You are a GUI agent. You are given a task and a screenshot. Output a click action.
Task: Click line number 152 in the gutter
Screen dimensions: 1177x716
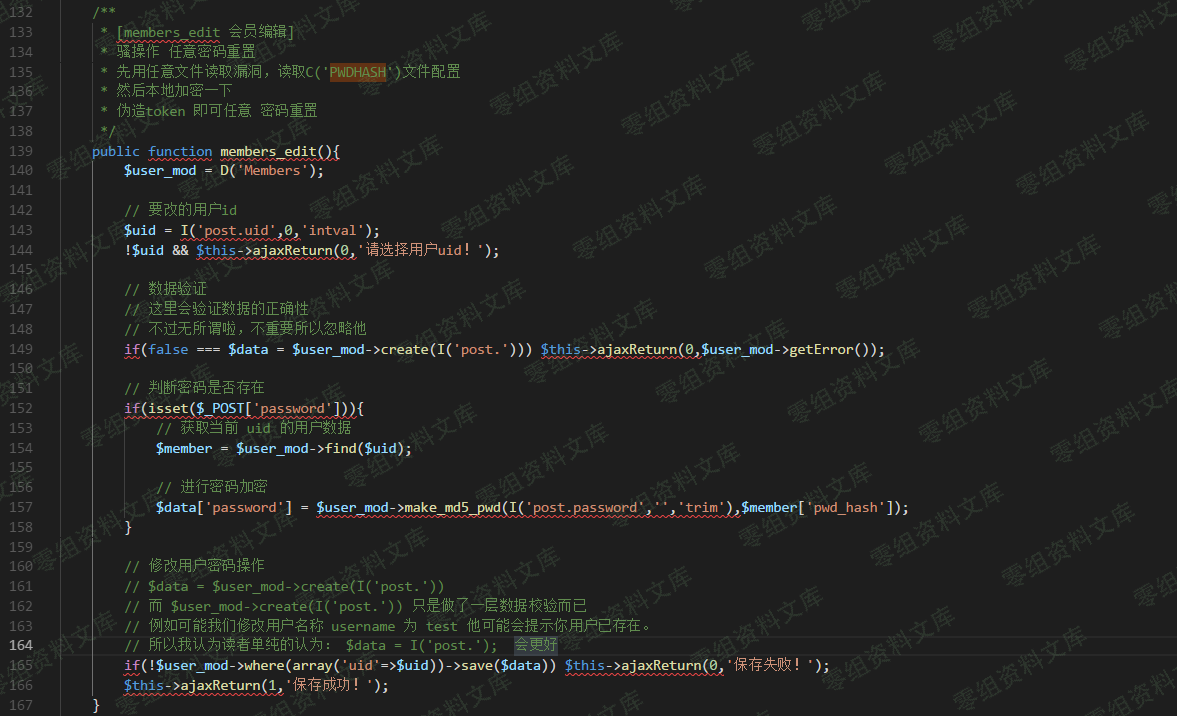[x=20, y=408]
